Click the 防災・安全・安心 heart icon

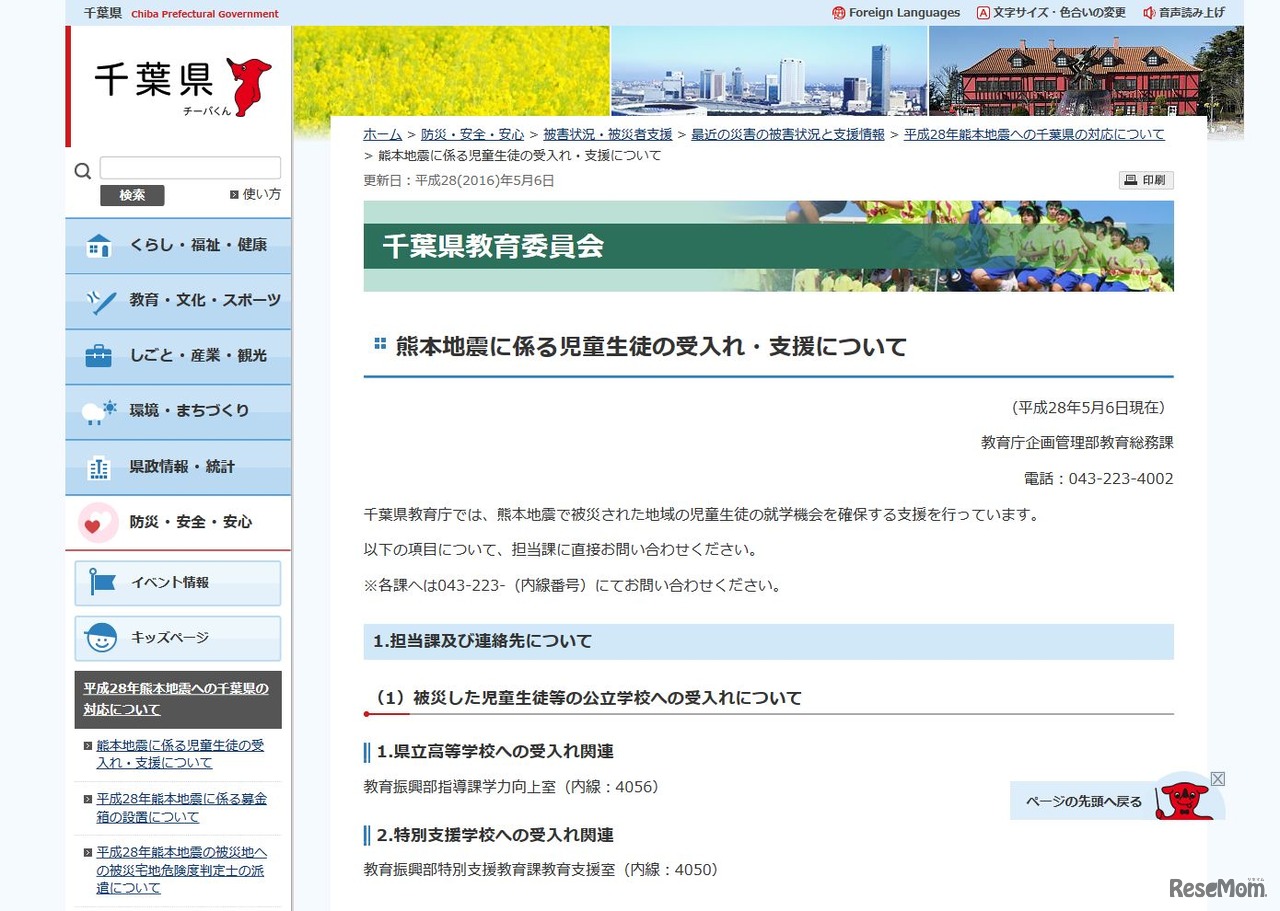[97, 522]
